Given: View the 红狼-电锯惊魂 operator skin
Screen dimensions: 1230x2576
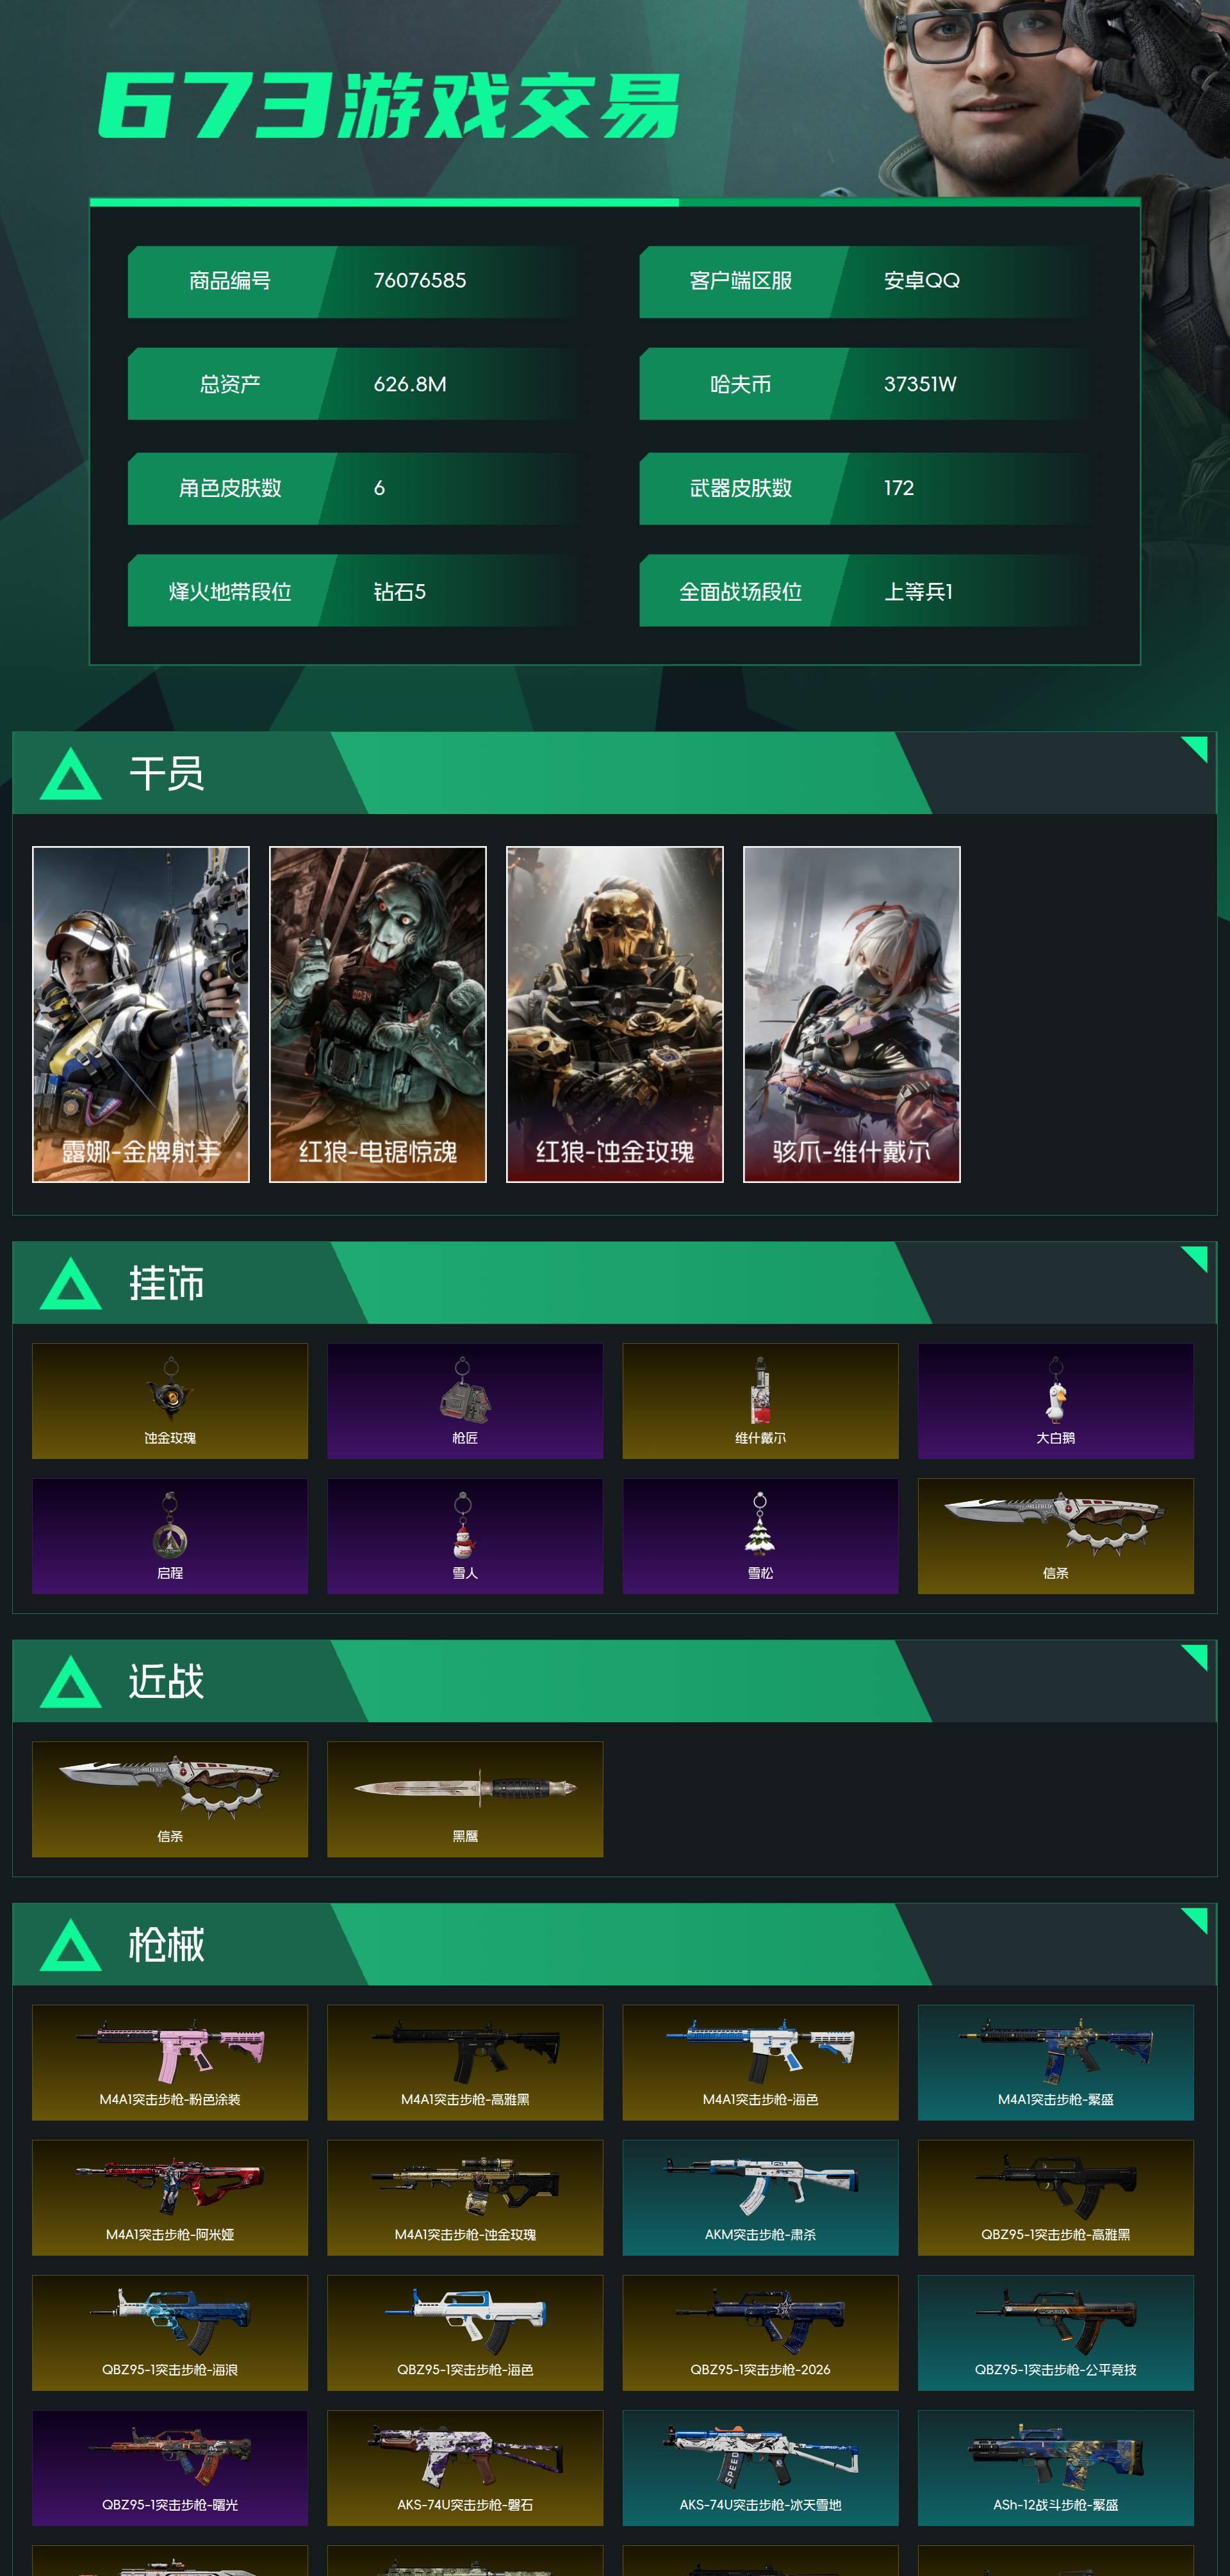Looking at the screenshot, I should coord(378,1014).
